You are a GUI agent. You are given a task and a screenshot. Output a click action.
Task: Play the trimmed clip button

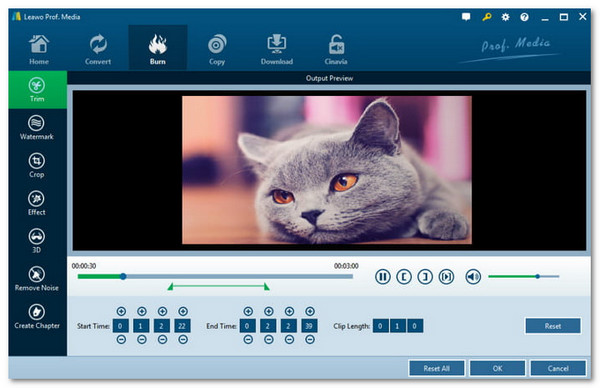pos(446,276)
